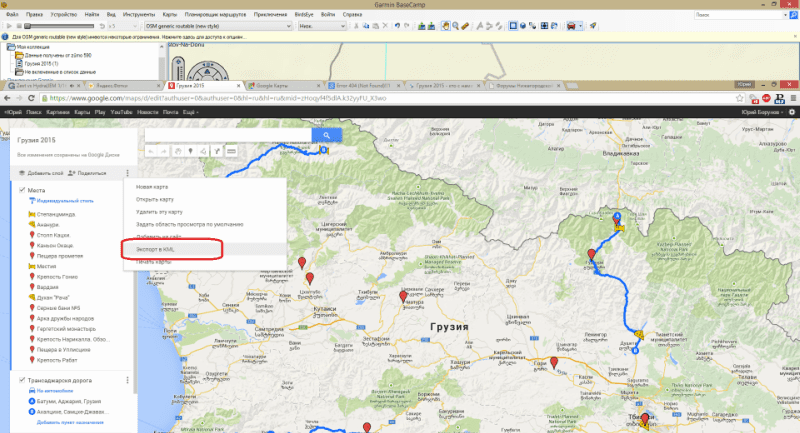Select Крепость Рабат place in list
Screen dimensions: 800x433
pos(57,360)
